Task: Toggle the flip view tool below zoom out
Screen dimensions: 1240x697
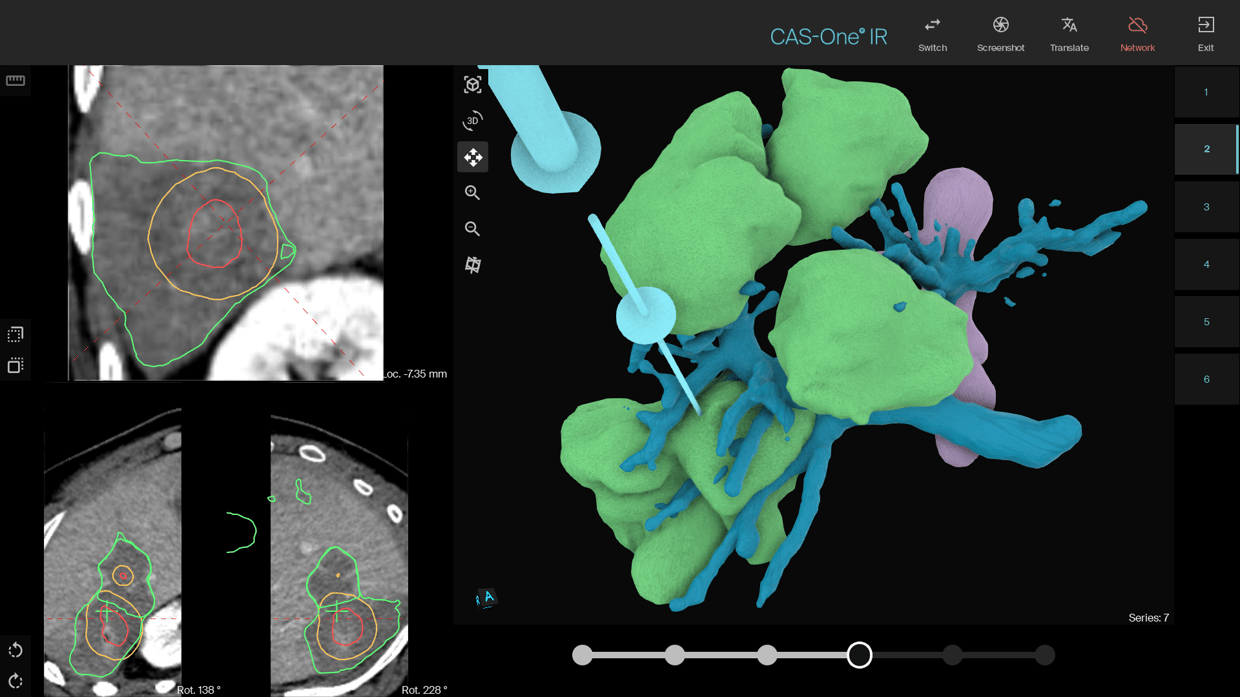Action: [x=473, y=265]
